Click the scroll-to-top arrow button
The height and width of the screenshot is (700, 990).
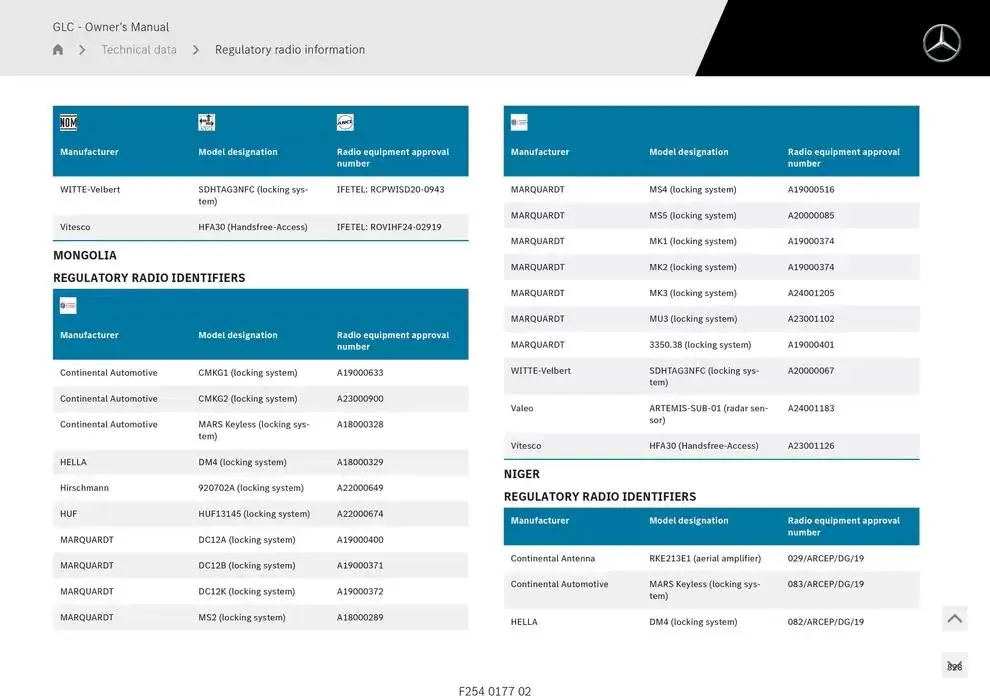click(x=954, y=619)
